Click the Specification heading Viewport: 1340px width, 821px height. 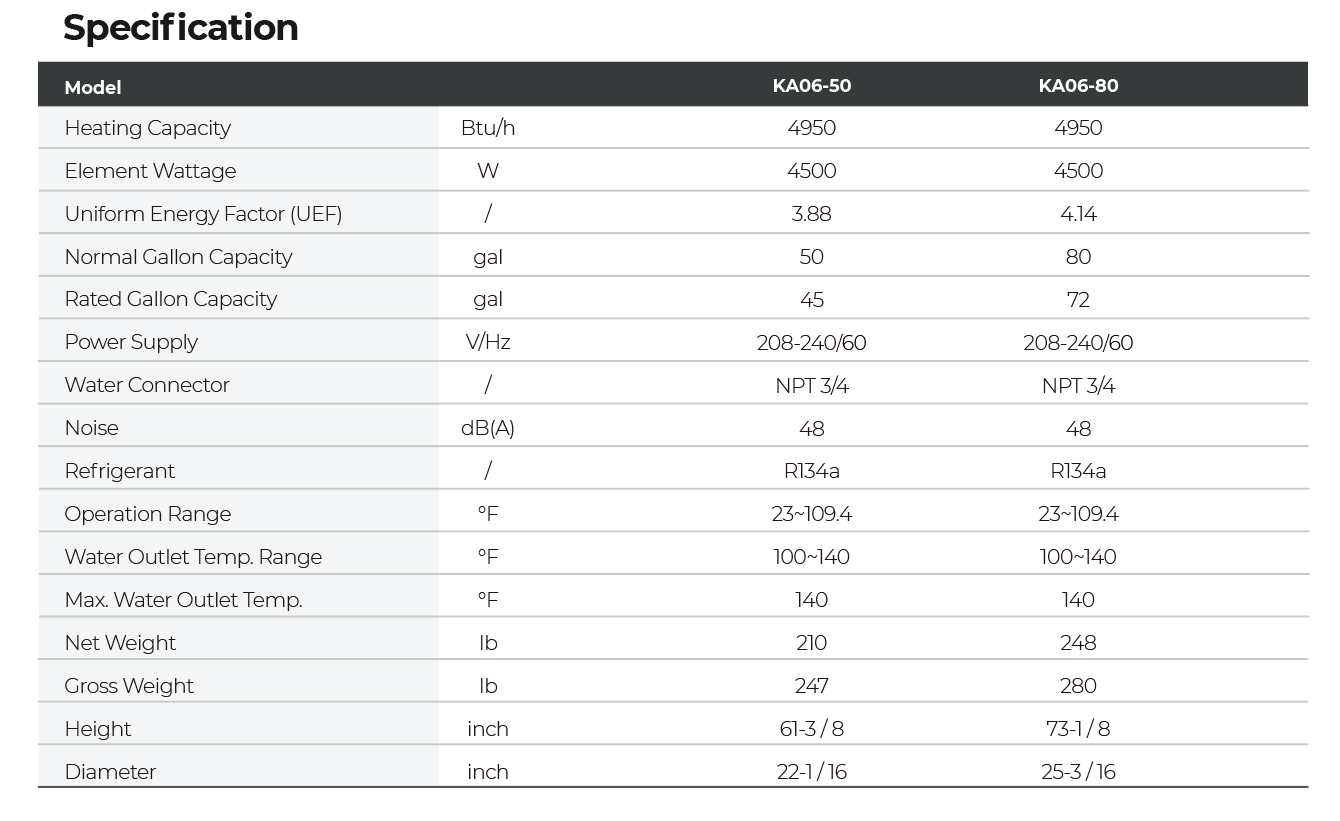click(x=181, y=28)
